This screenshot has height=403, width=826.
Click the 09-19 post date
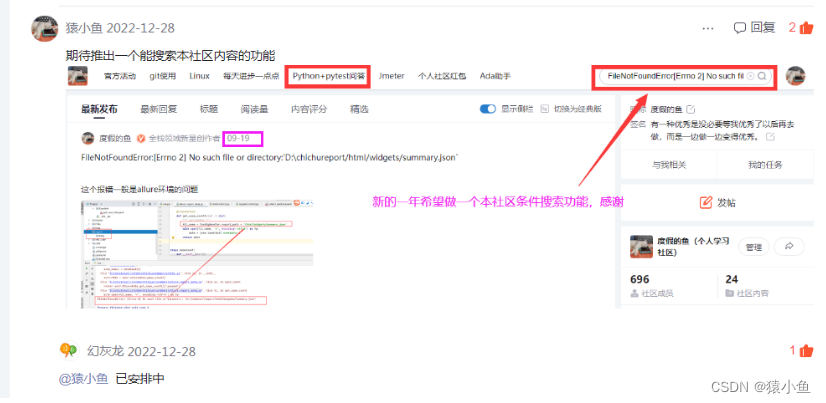[238, 139]
